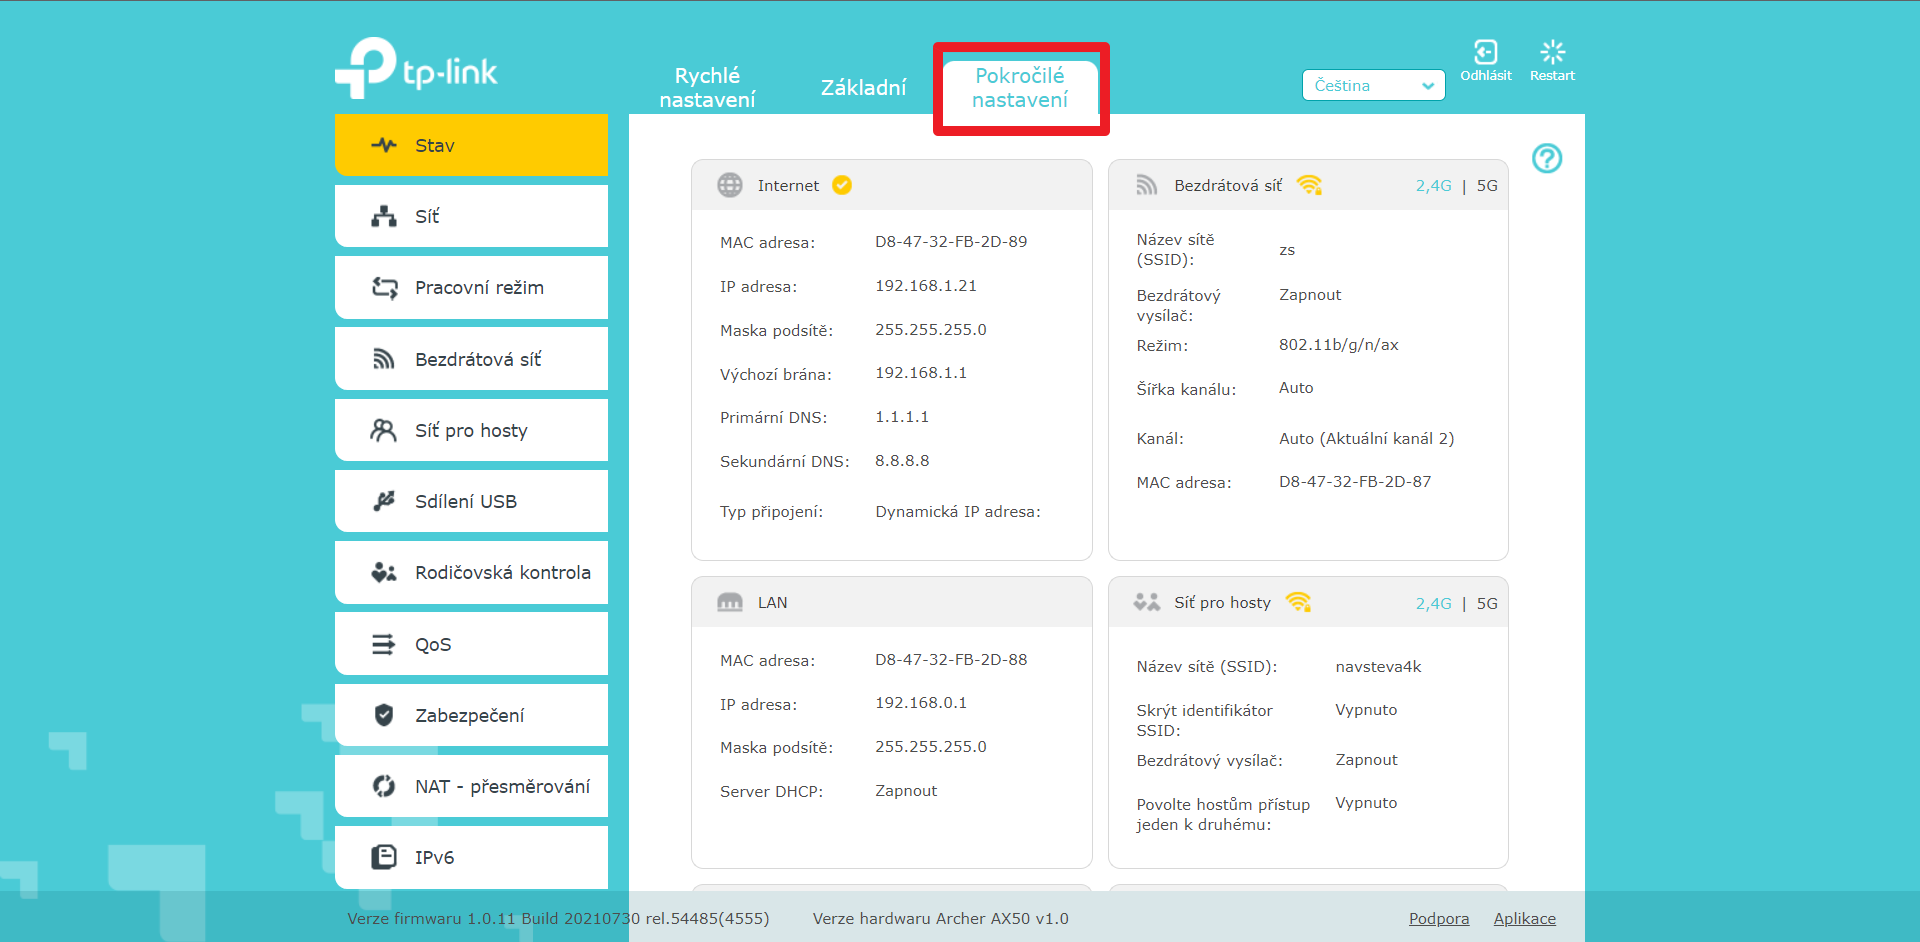The height and width of the screenshot is (942, 1920).
Task: Open the Rychlé nastavení tab
Action: [x=707, y=88]
